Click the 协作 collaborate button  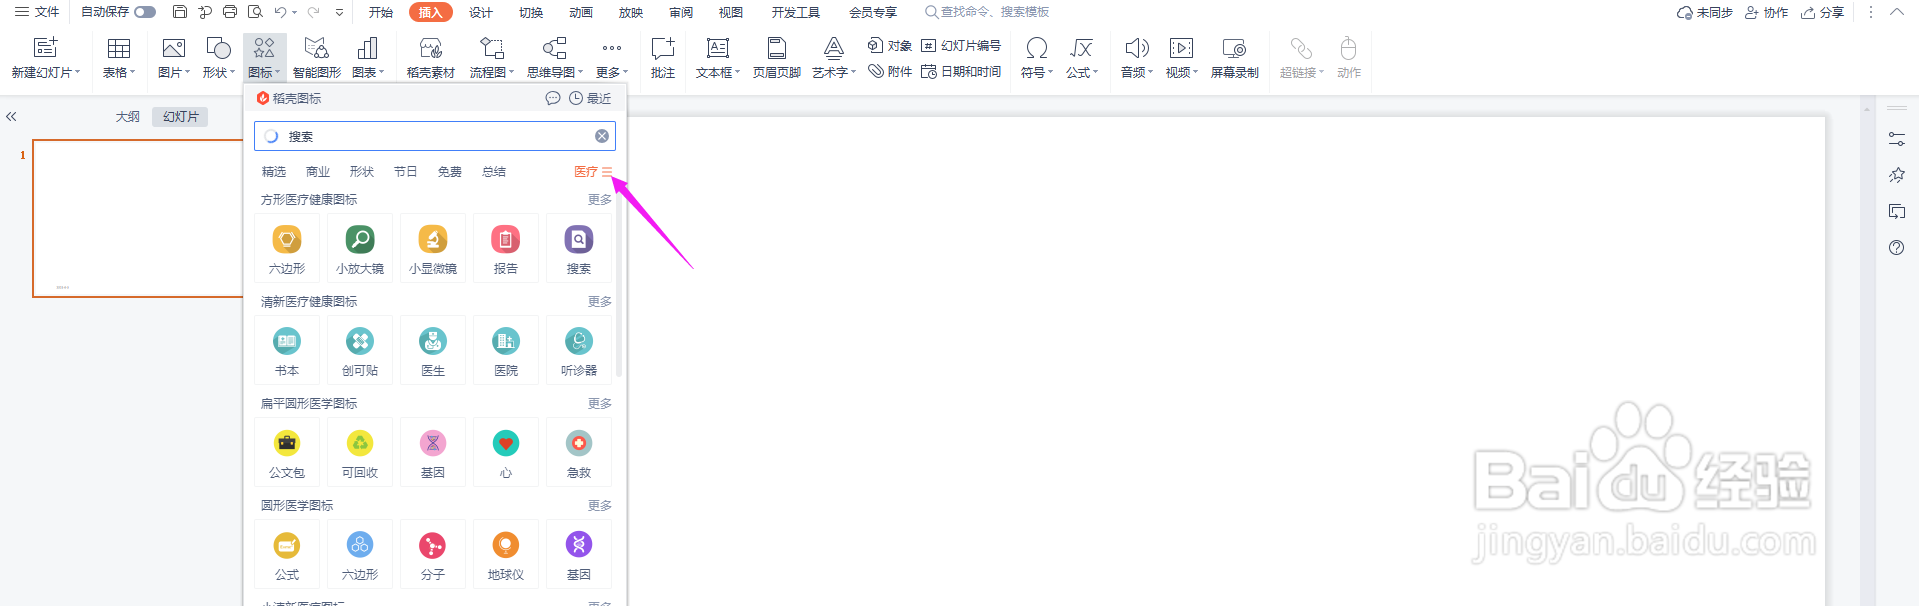(x=1766, y=12)
